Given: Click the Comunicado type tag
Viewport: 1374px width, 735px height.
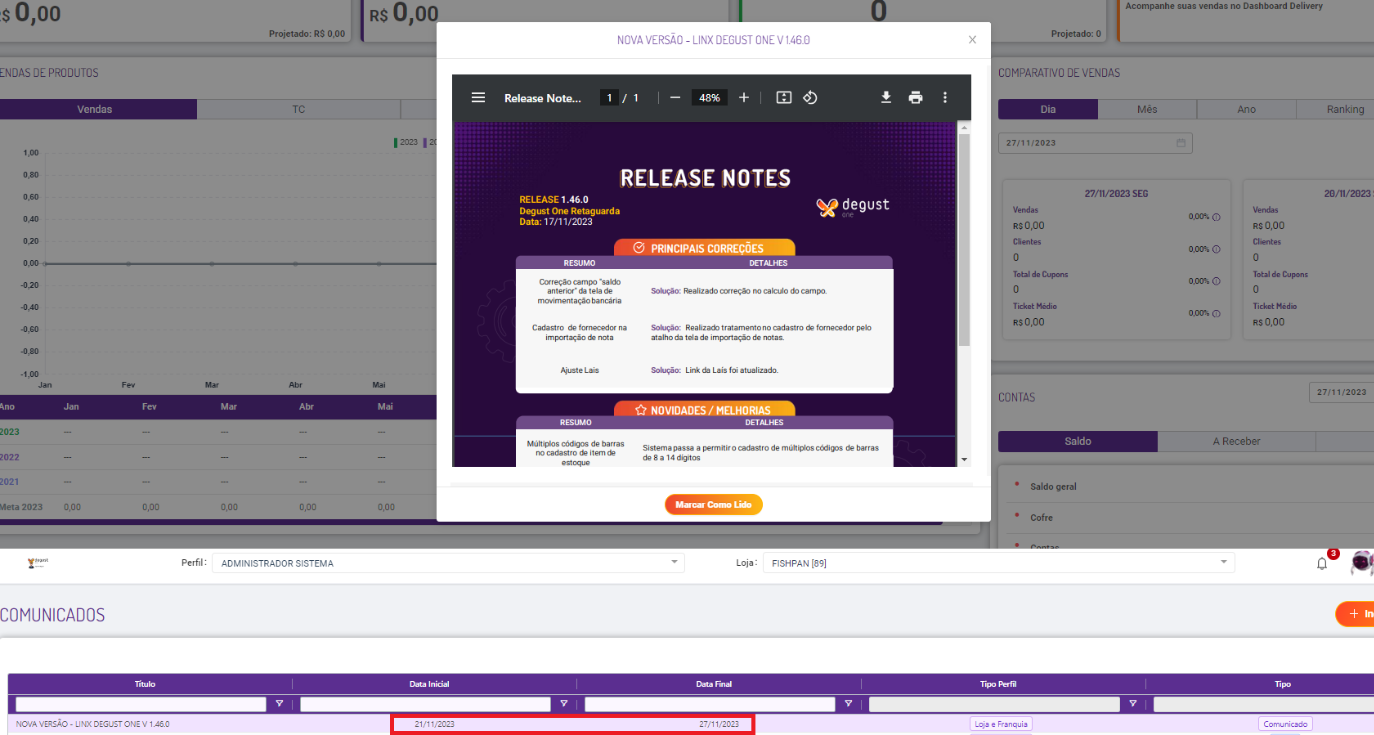Looking at the screenshot, I should (x=1285, y=724).
